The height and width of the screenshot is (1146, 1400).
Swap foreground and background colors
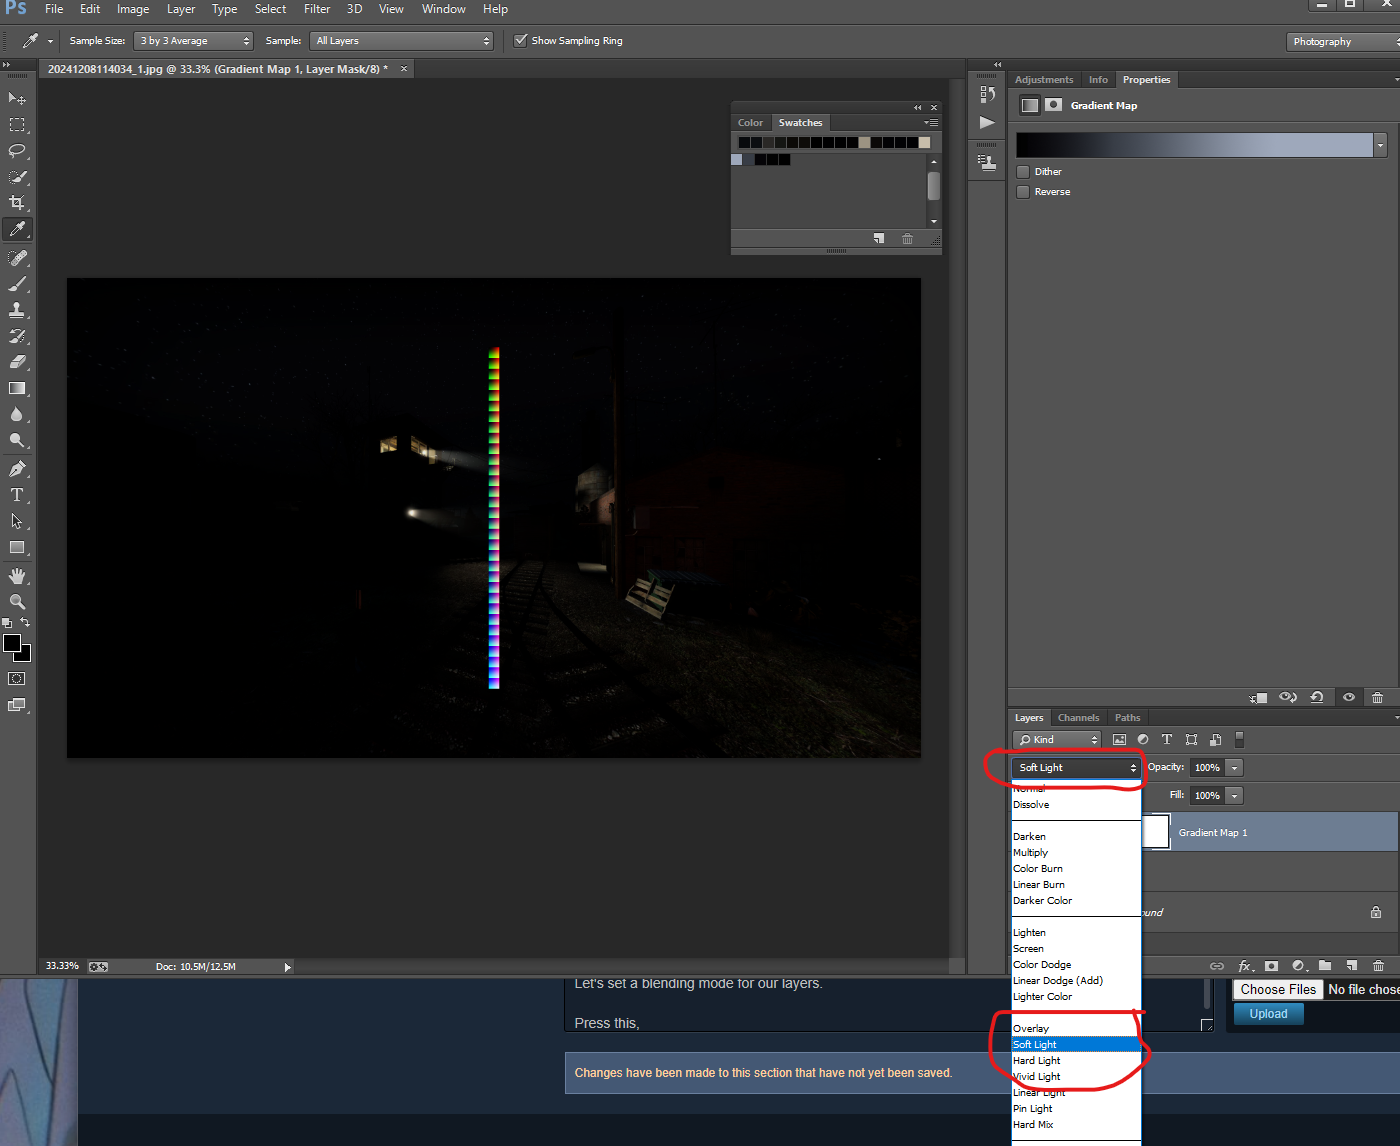click(x=25, y=622)
